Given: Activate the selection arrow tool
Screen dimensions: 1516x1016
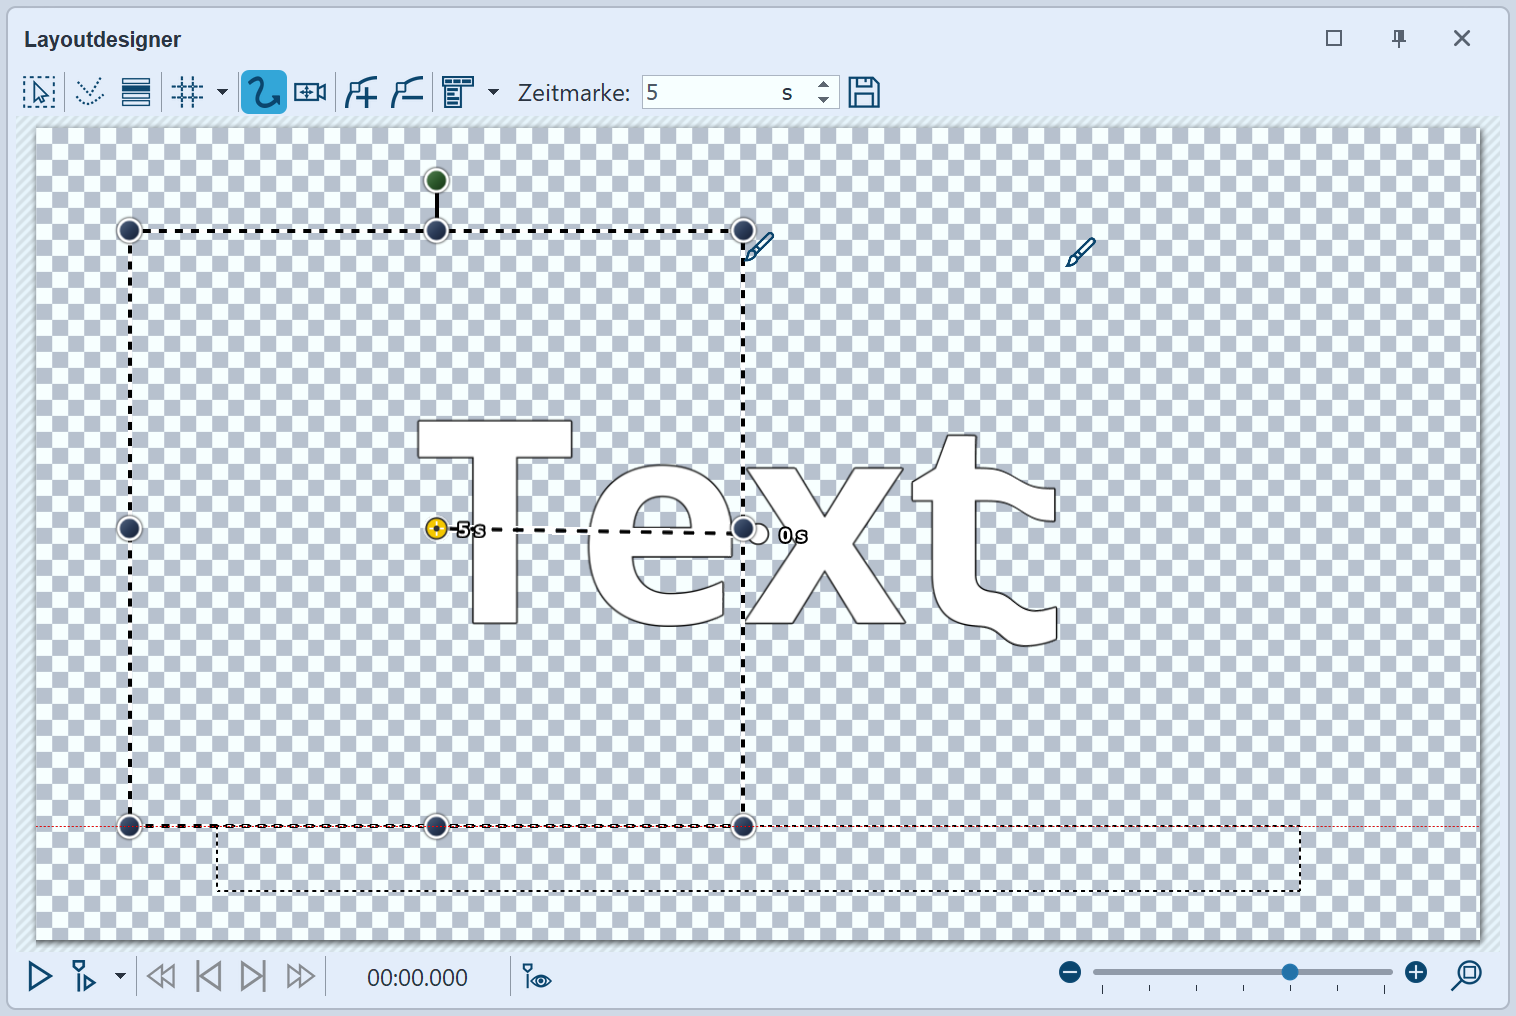Looking at the screenshot, I should (x=39, y=93).
